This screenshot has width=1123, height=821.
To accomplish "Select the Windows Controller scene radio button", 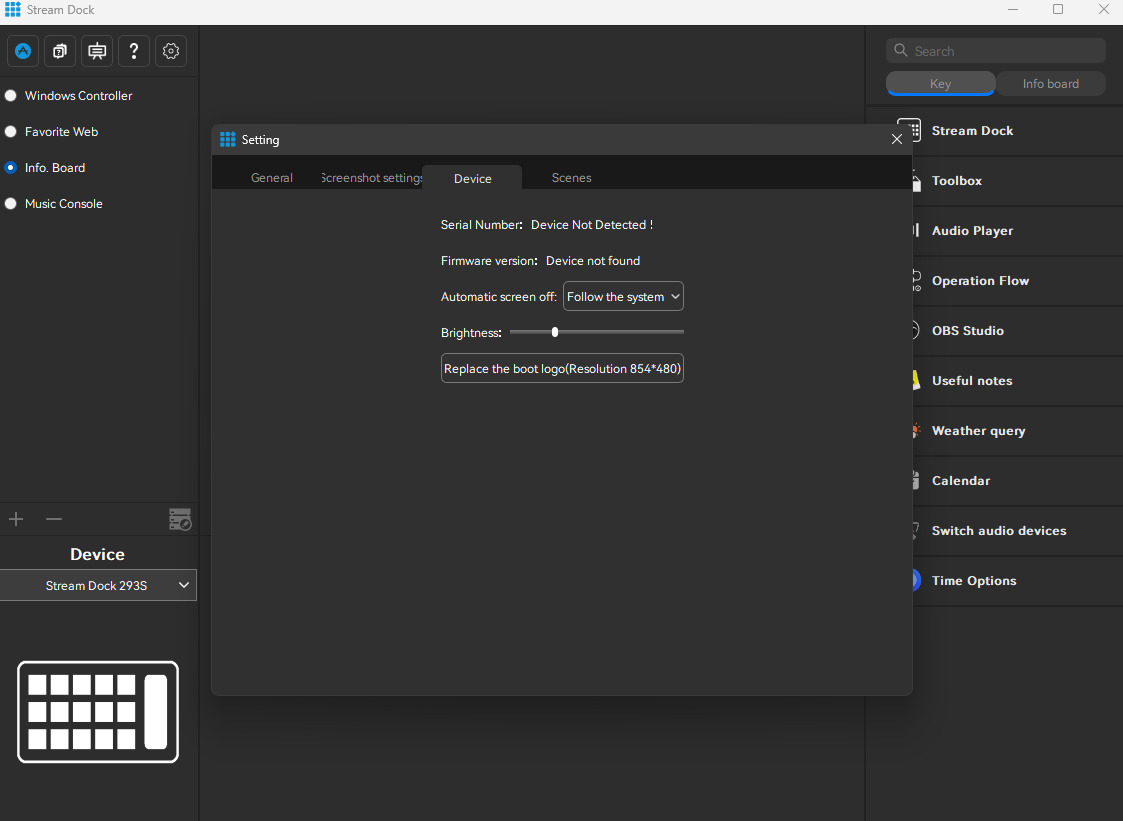I will click(x=11, y=95).
